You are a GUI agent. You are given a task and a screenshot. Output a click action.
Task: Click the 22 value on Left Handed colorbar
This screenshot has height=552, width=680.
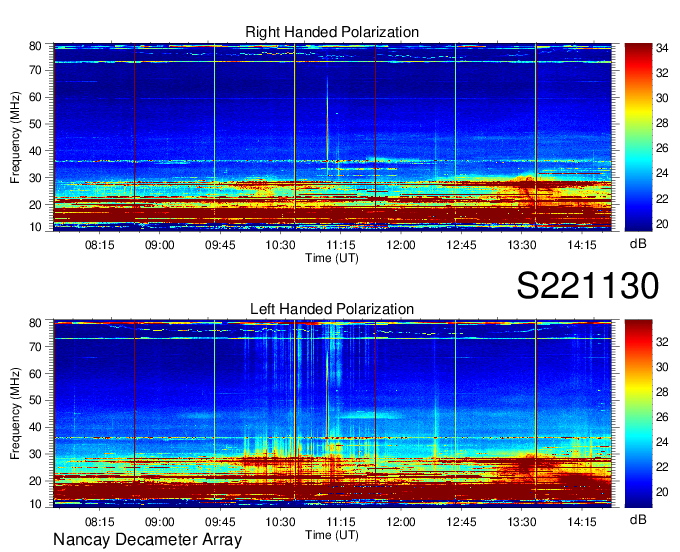(x=662, y=467)
